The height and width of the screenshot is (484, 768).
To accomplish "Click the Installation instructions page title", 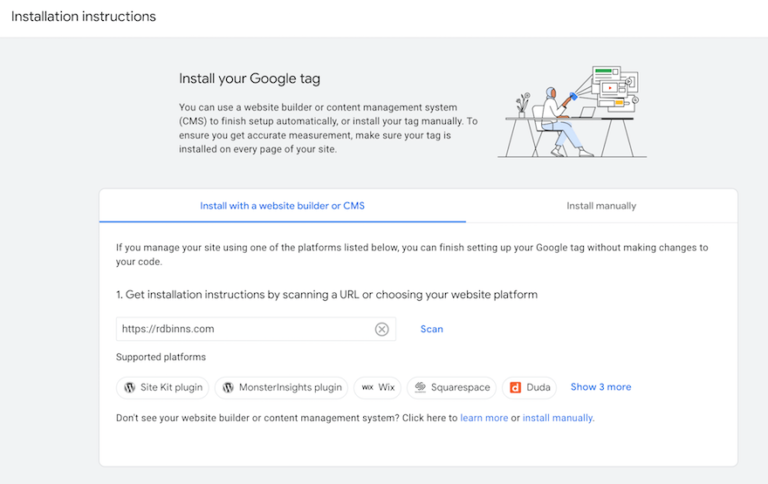I will point(83,17).
